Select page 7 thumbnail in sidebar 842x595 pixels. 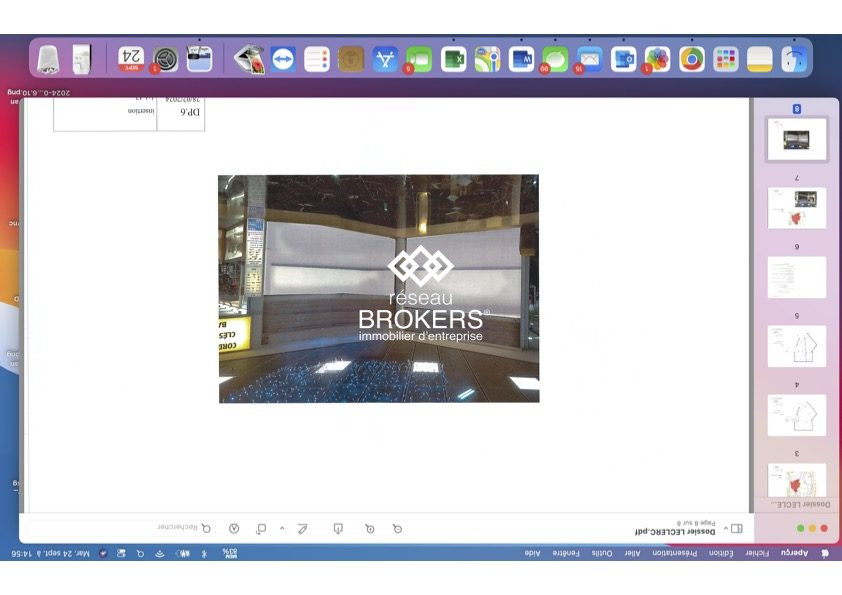pyautogui.click(x=797, y=207)
